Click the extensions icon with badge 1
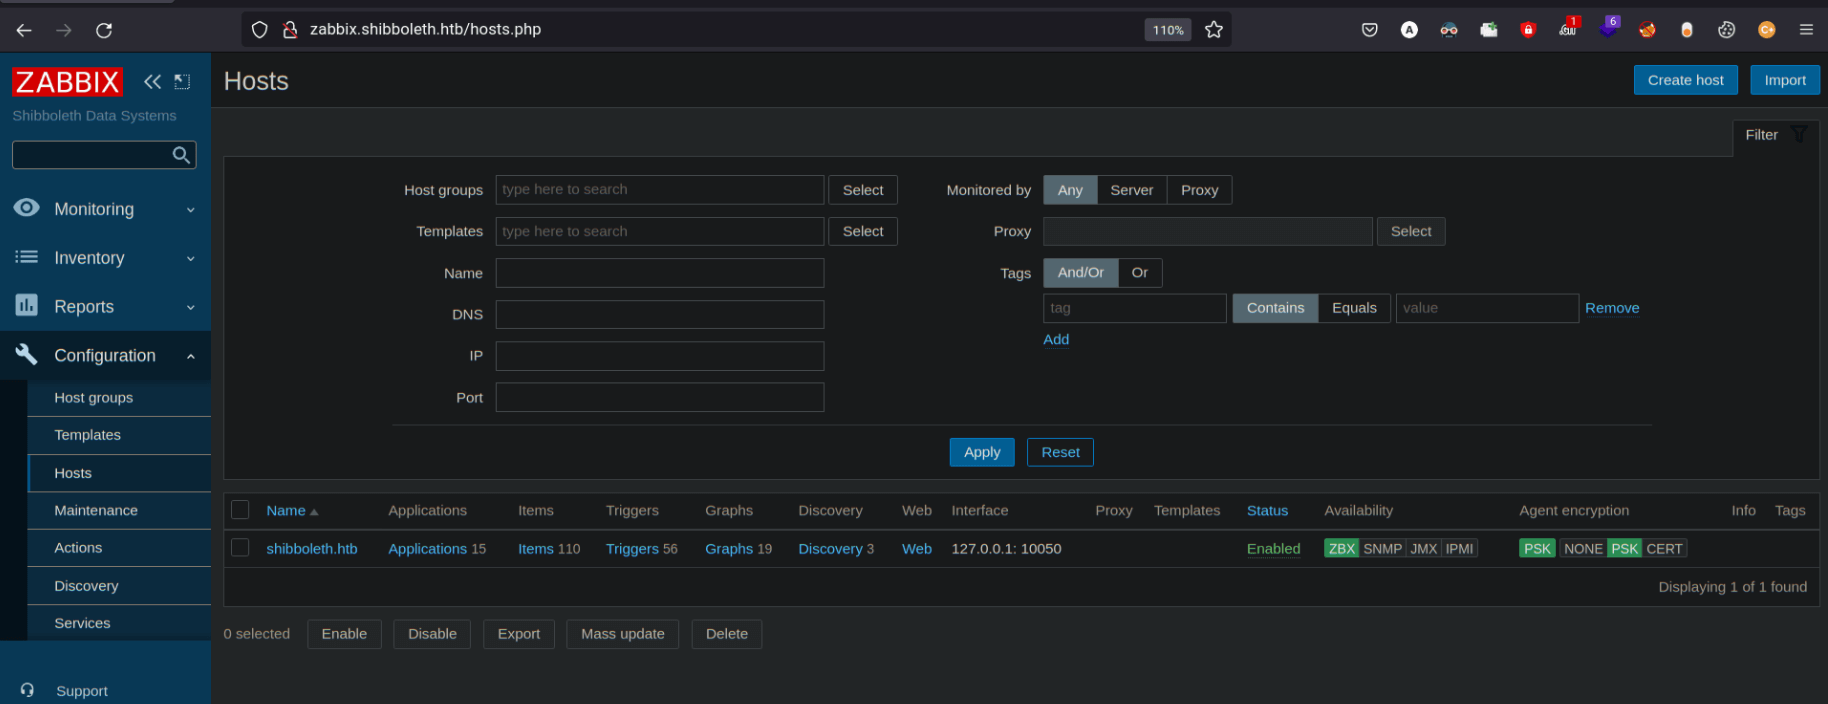Viewport: 1828px width, 704px height. coord(1568,28)
